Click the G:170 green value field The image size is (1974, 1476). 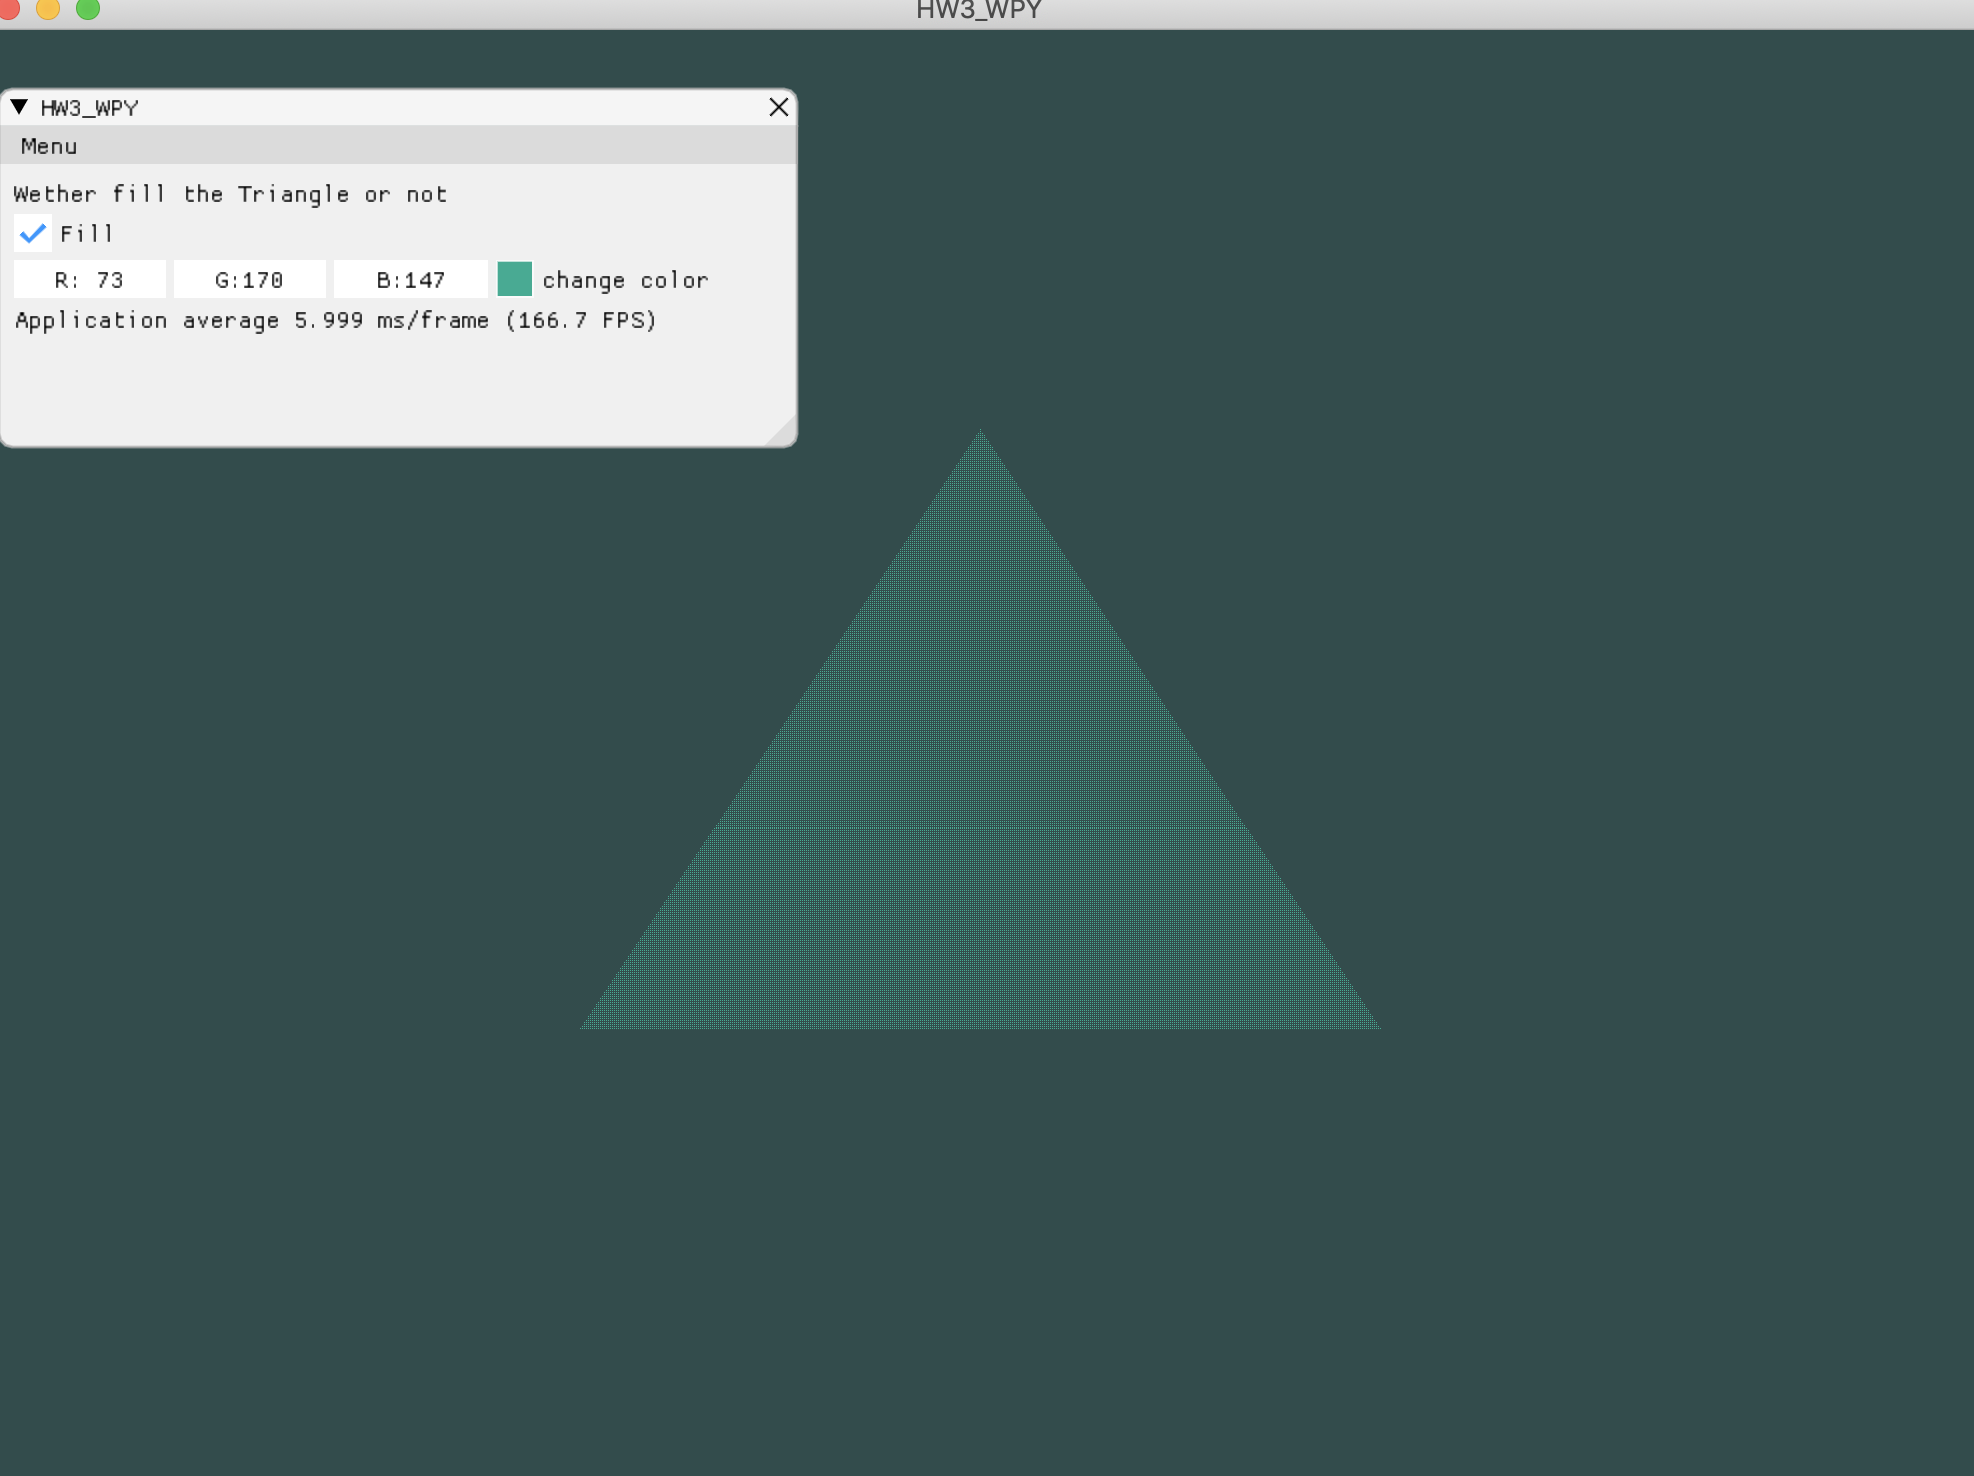tap(249, 280)
